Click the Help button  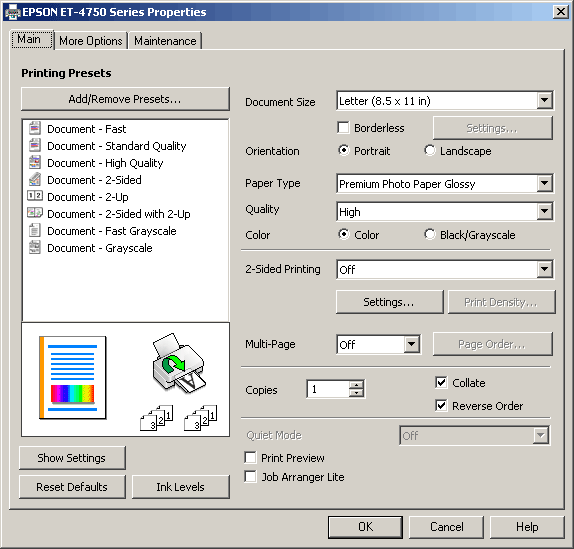point(527,527)
